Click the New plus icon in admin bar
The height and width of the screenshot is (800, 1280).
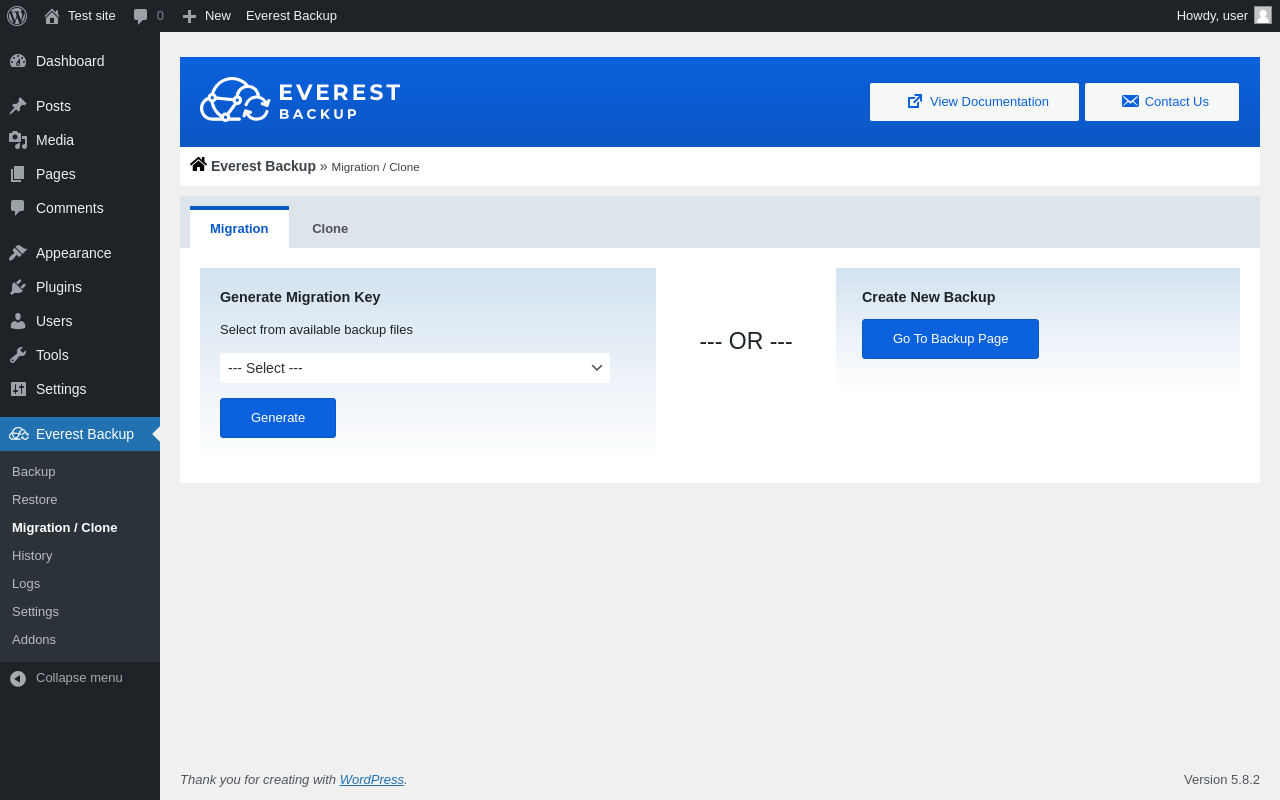pyautogui.click(x=189, y=16)
